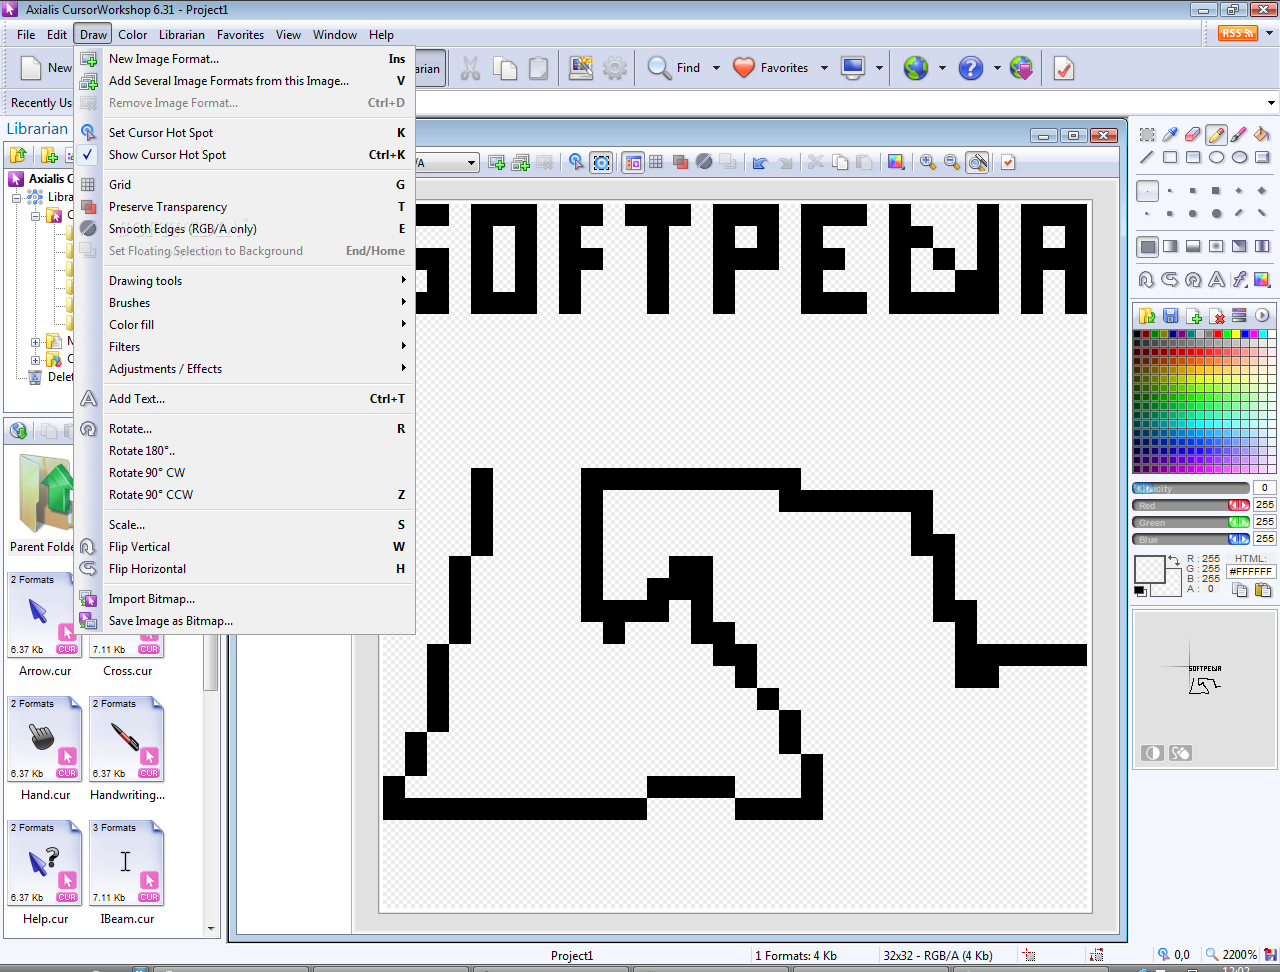Select the Brush tool with pink handle
This screenshot has width=1280, height=972.
coord(1239,135)
